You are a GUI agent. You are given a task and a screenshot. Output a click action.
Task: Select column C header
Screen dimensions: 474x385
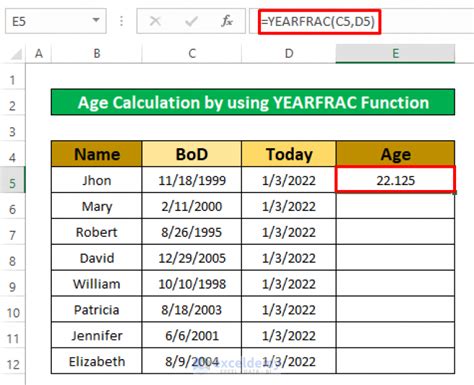192,53
